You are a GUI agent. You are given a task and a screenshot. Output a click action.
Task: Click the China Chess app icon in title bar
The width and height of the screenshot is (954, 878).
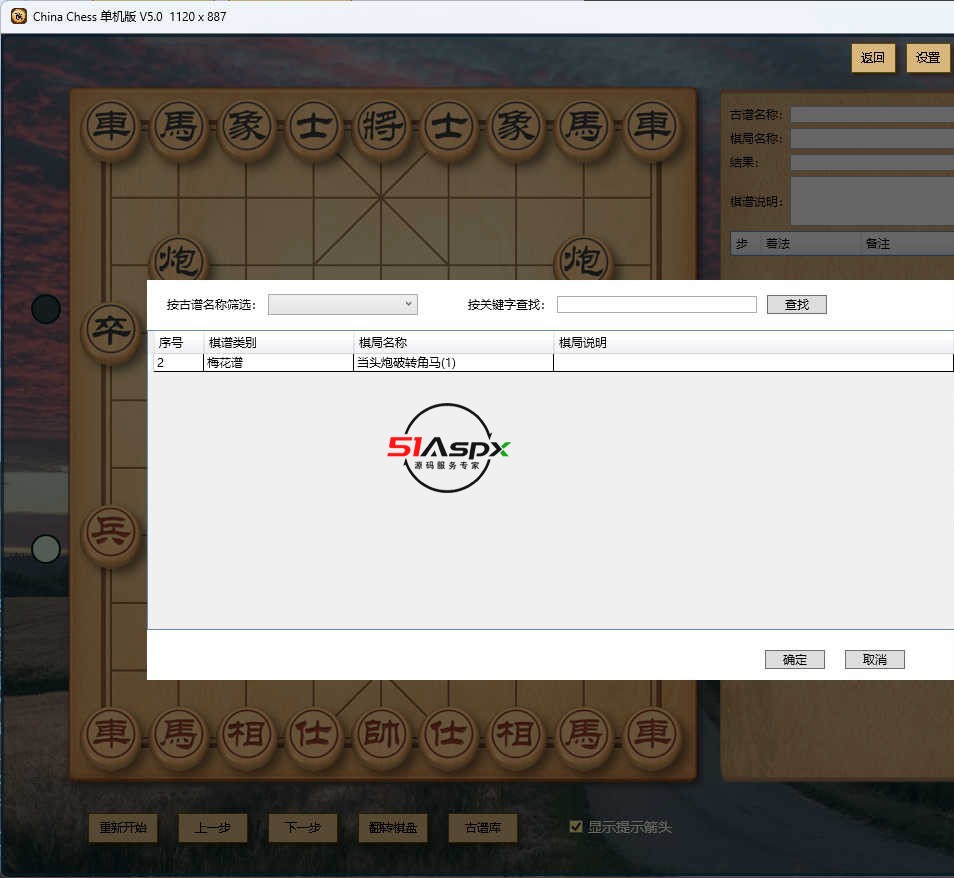[19, 16]
